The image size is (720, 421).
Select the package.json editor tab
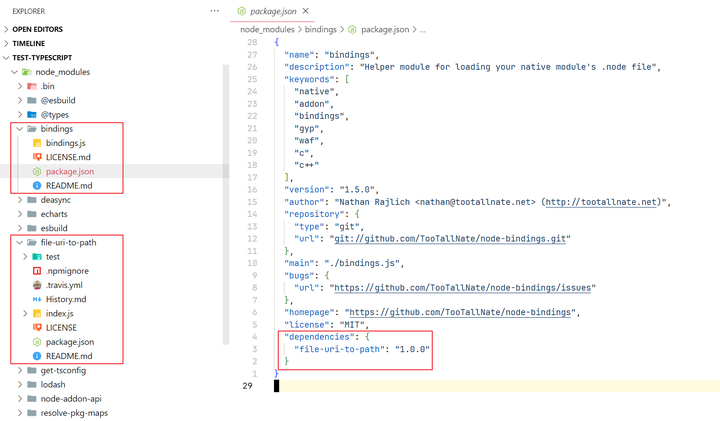pos(272,11)
